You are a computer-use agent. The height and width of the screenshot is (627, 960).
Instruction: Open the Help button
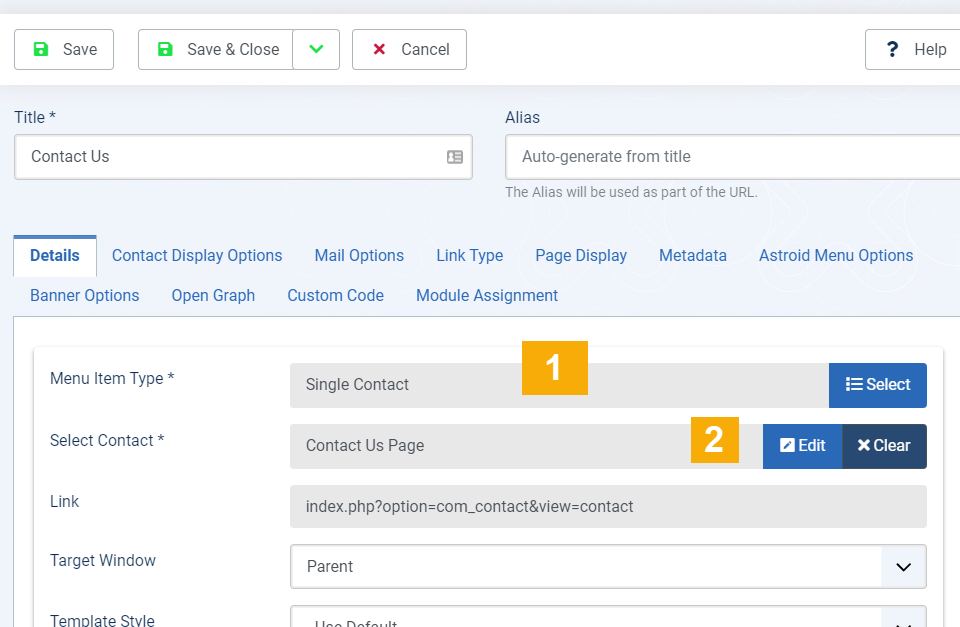tap(915, 50)
